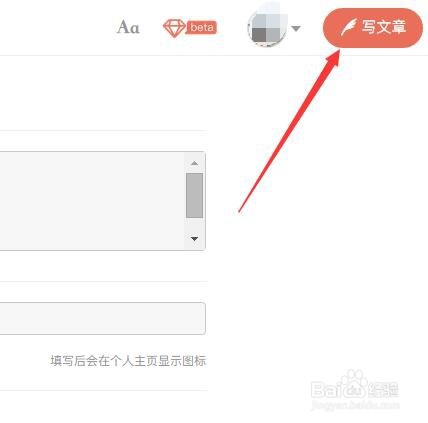428x423 pixels.
Task: Click the red diamond membership icon
Action: [x=174, y=28]
